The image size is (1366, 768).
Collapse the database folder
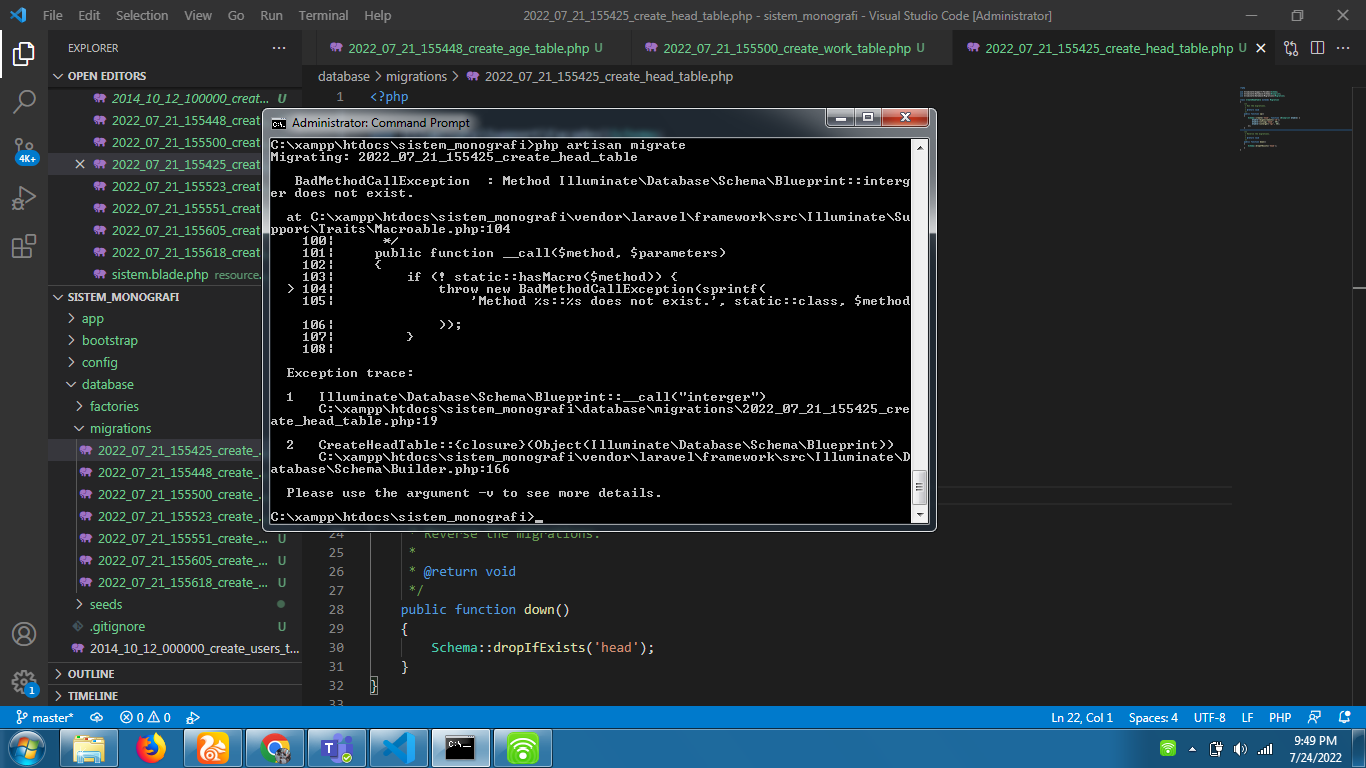point(108,384)
